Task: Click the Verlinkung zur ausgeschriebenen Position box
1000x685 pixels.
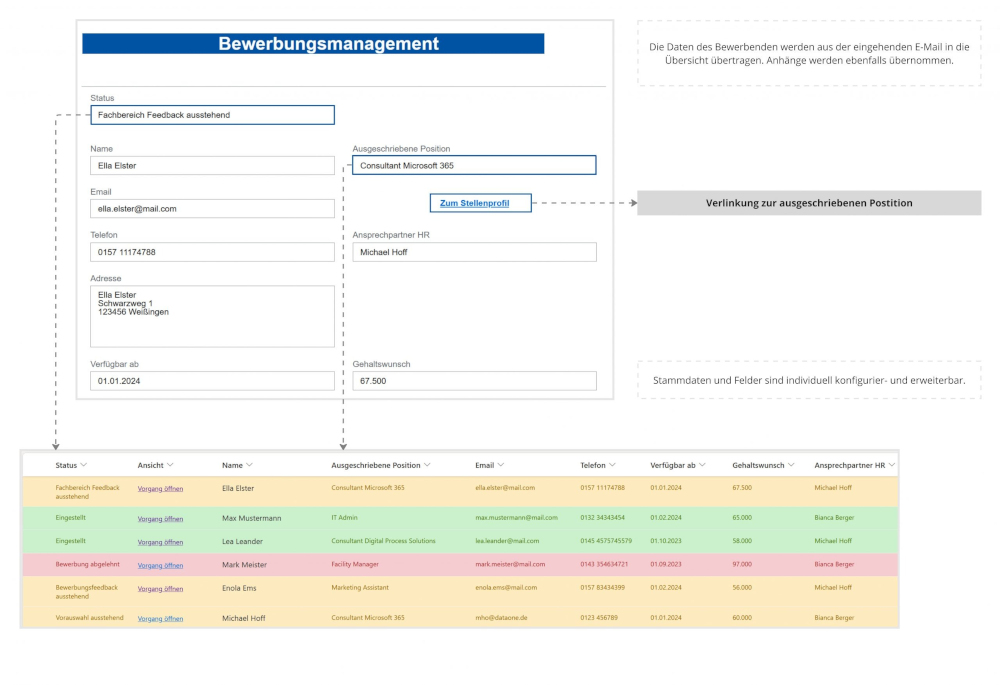Action: click(809, 203)
